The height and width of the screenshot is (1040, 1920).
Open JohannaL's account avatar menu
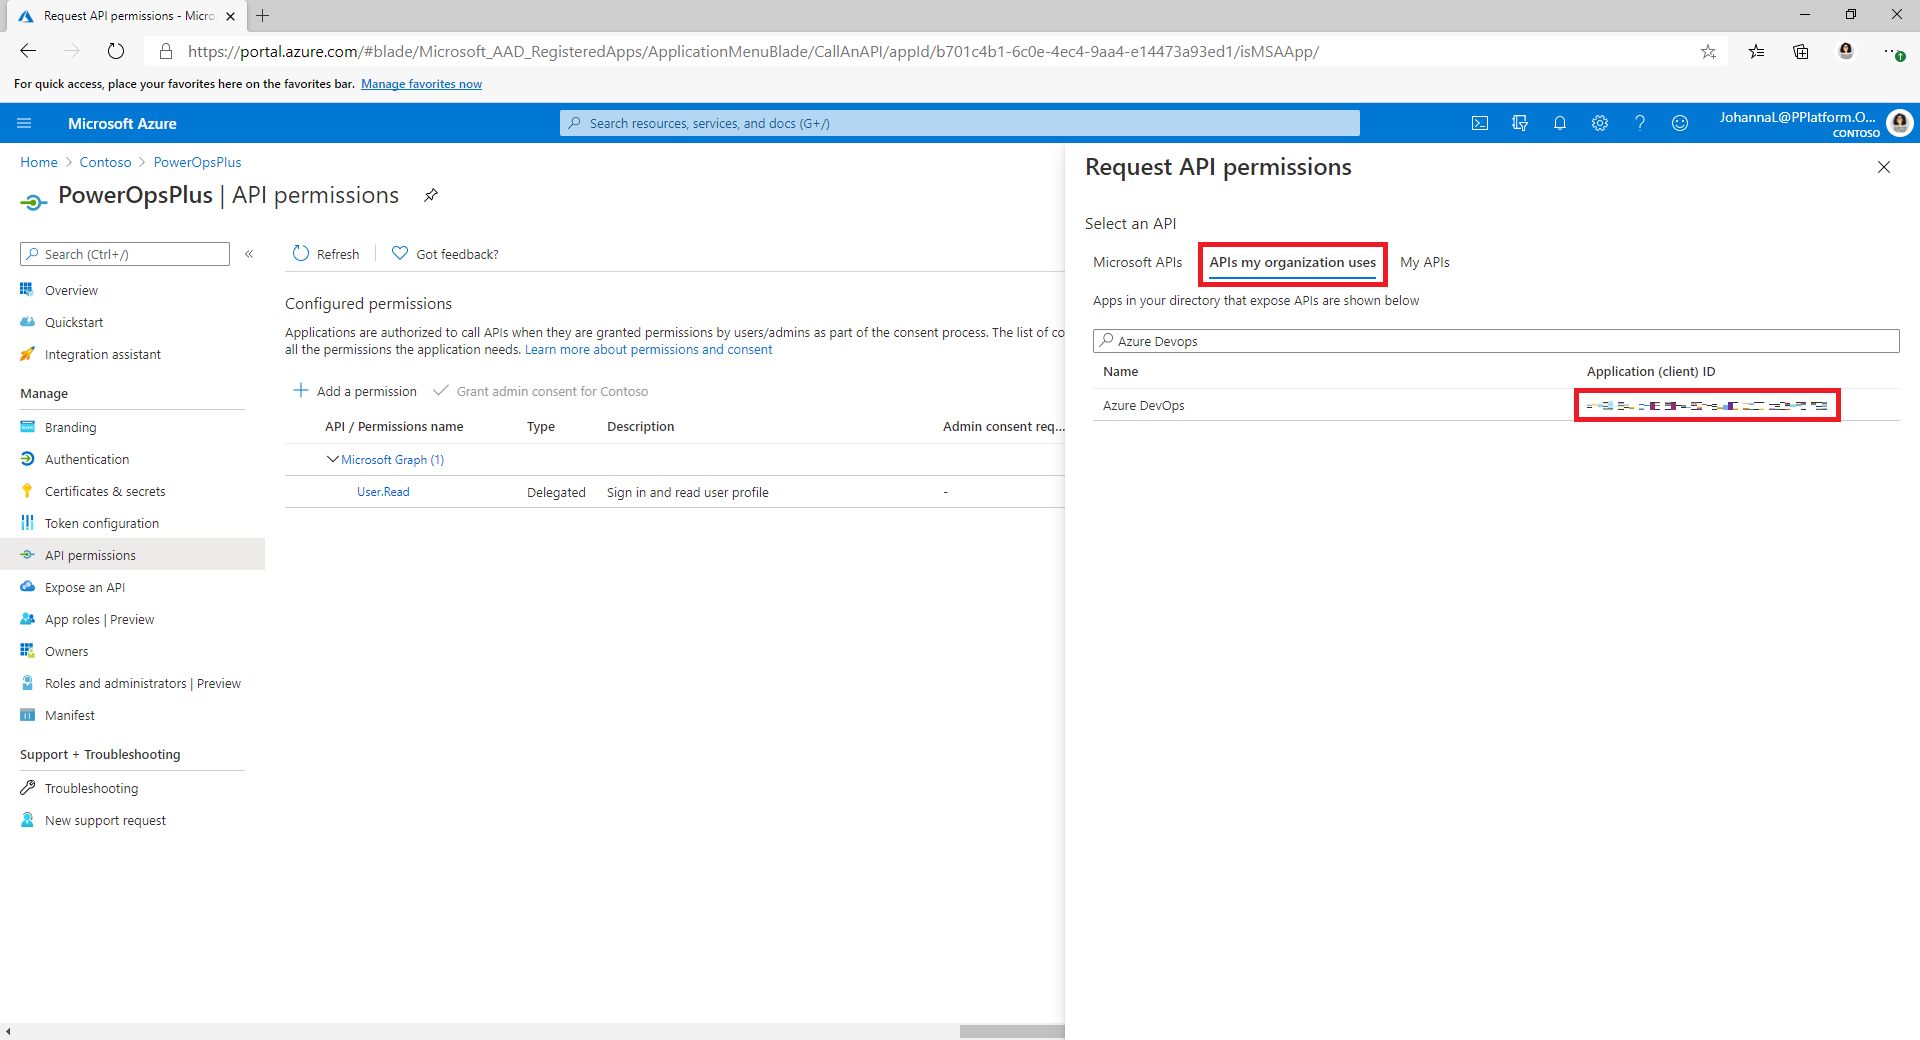point(1899,122)
